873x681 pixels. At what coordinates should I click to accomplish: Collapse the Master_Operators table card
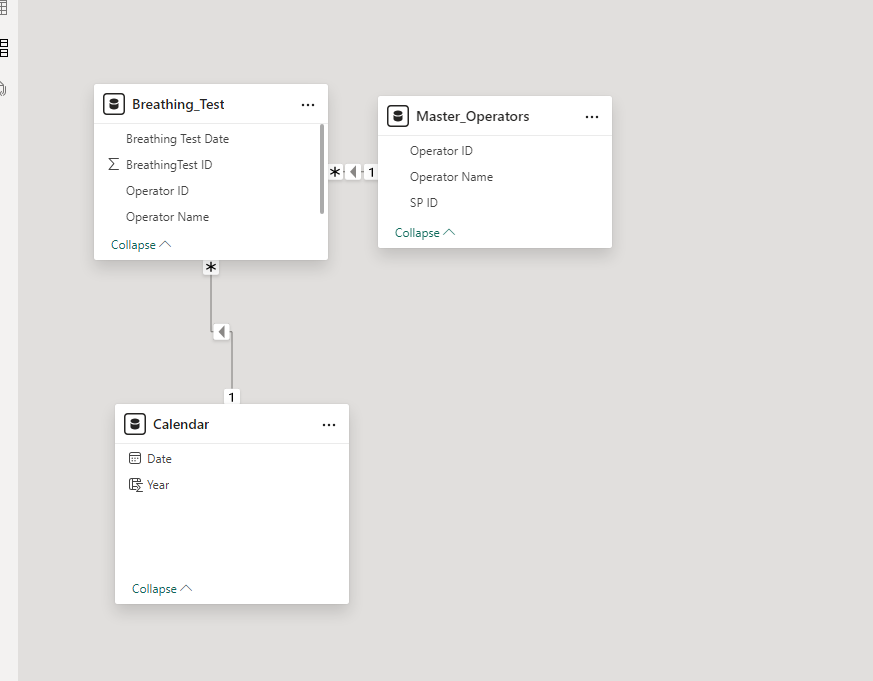pyautogui.click(x=425, y=233)
